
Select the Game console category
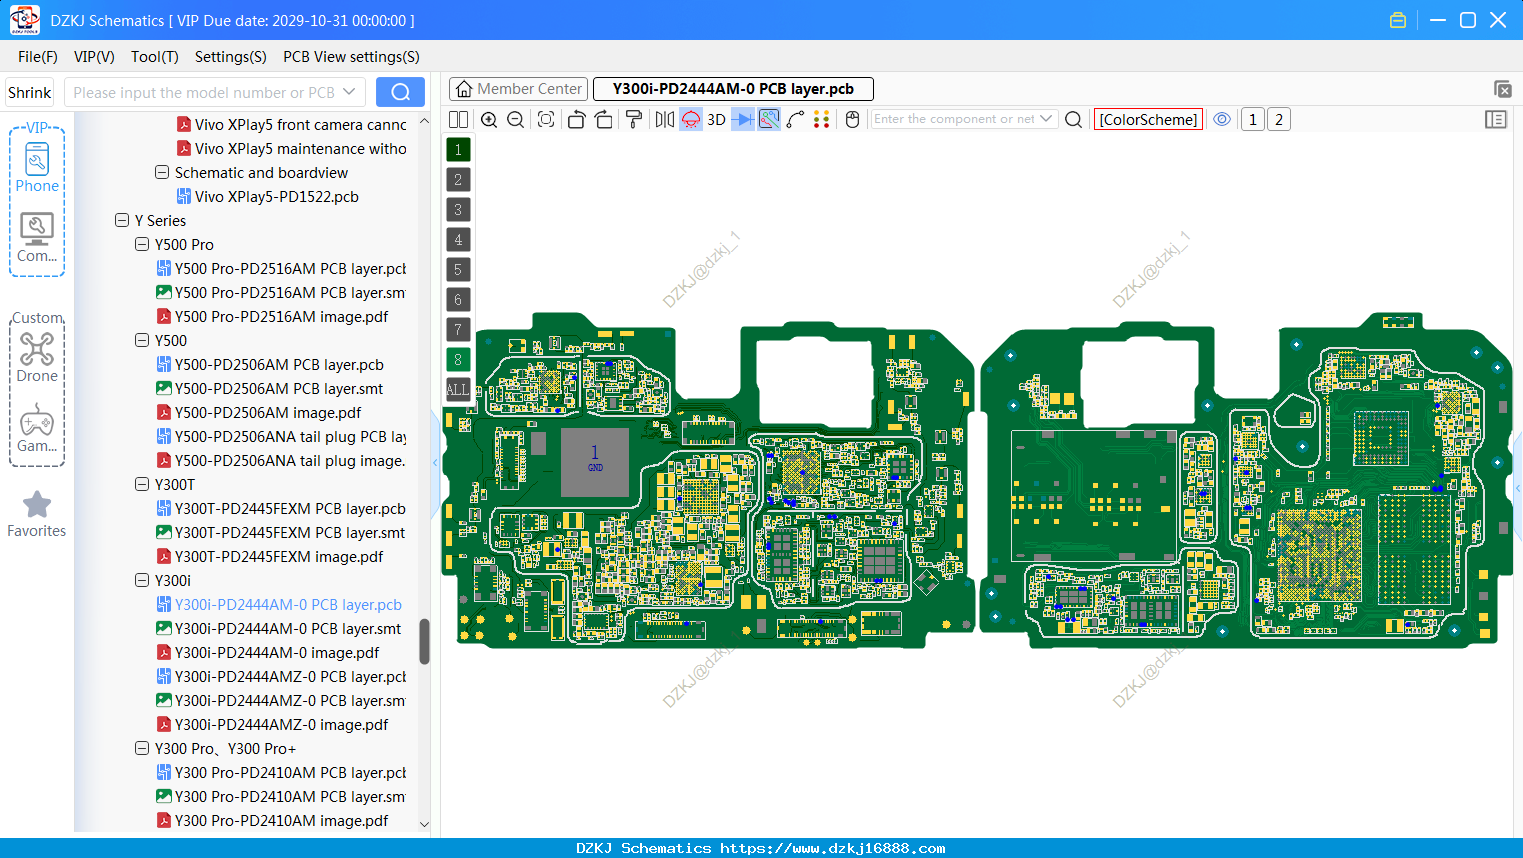click(37, 427)
